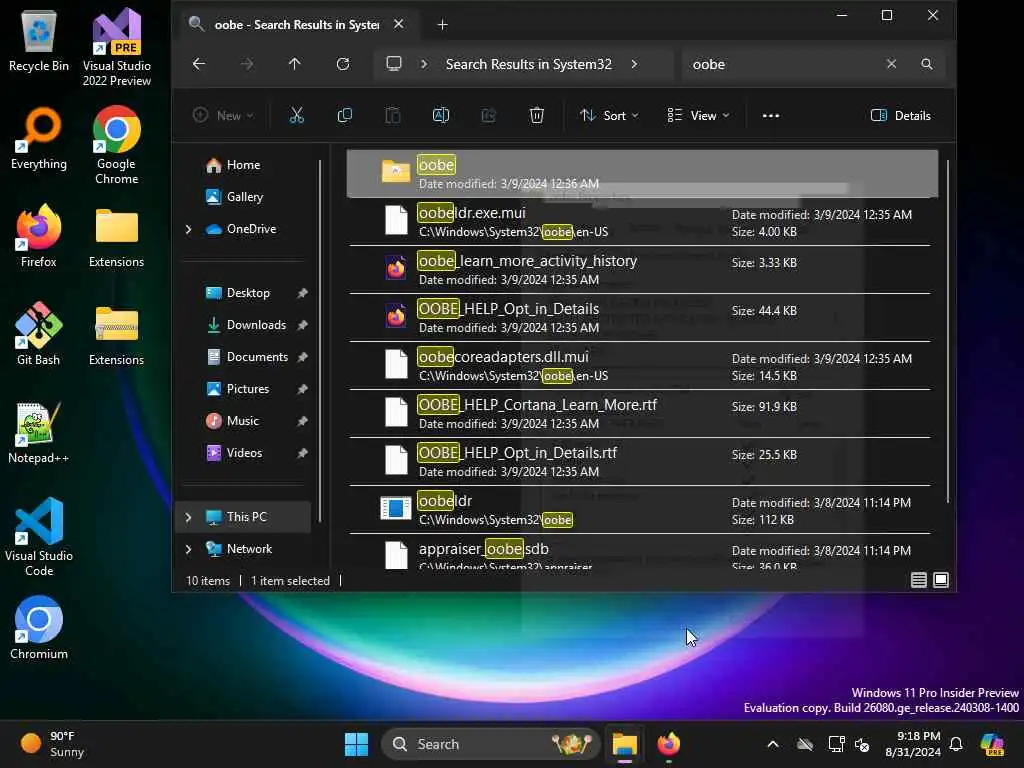Open Git Bash desktop shortcut
The width and height of the screenshot is (1024, 768).
click(x=39, y=334)
